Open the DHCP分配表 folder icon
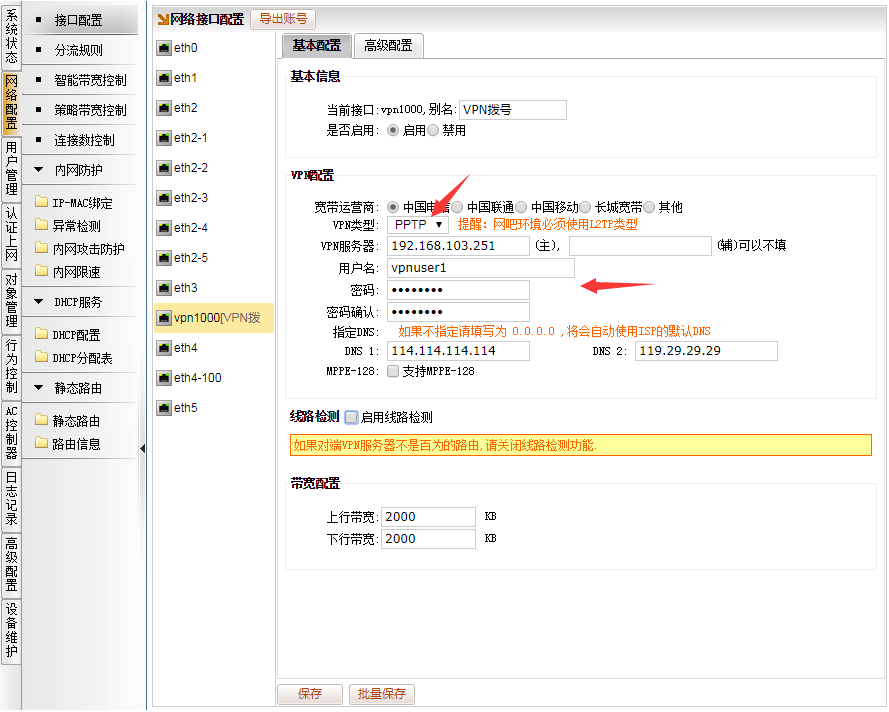This screenshot has width=889, height=712. [x=41, y=358]
